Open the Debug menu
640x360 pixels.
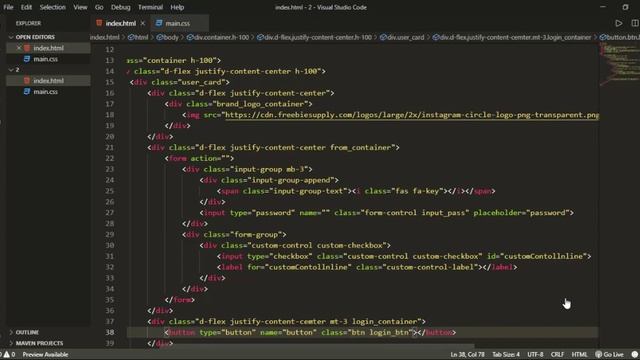point(120,7)
